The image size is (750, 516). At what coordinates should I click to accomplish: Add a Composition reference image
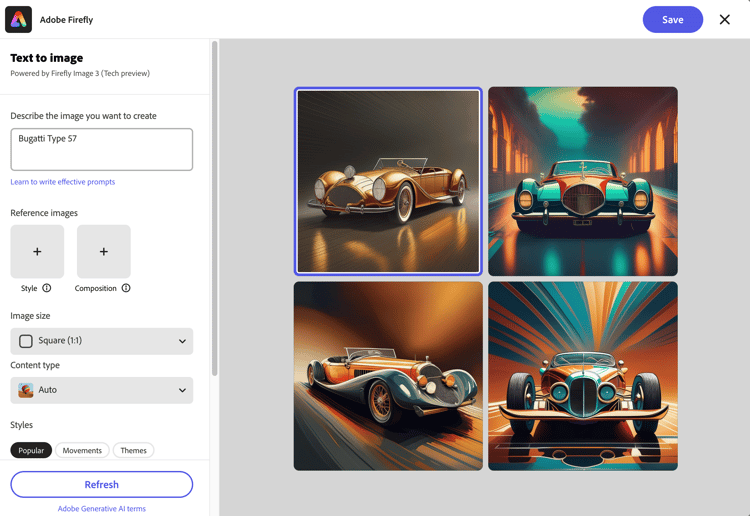click(x=103, y=251)
